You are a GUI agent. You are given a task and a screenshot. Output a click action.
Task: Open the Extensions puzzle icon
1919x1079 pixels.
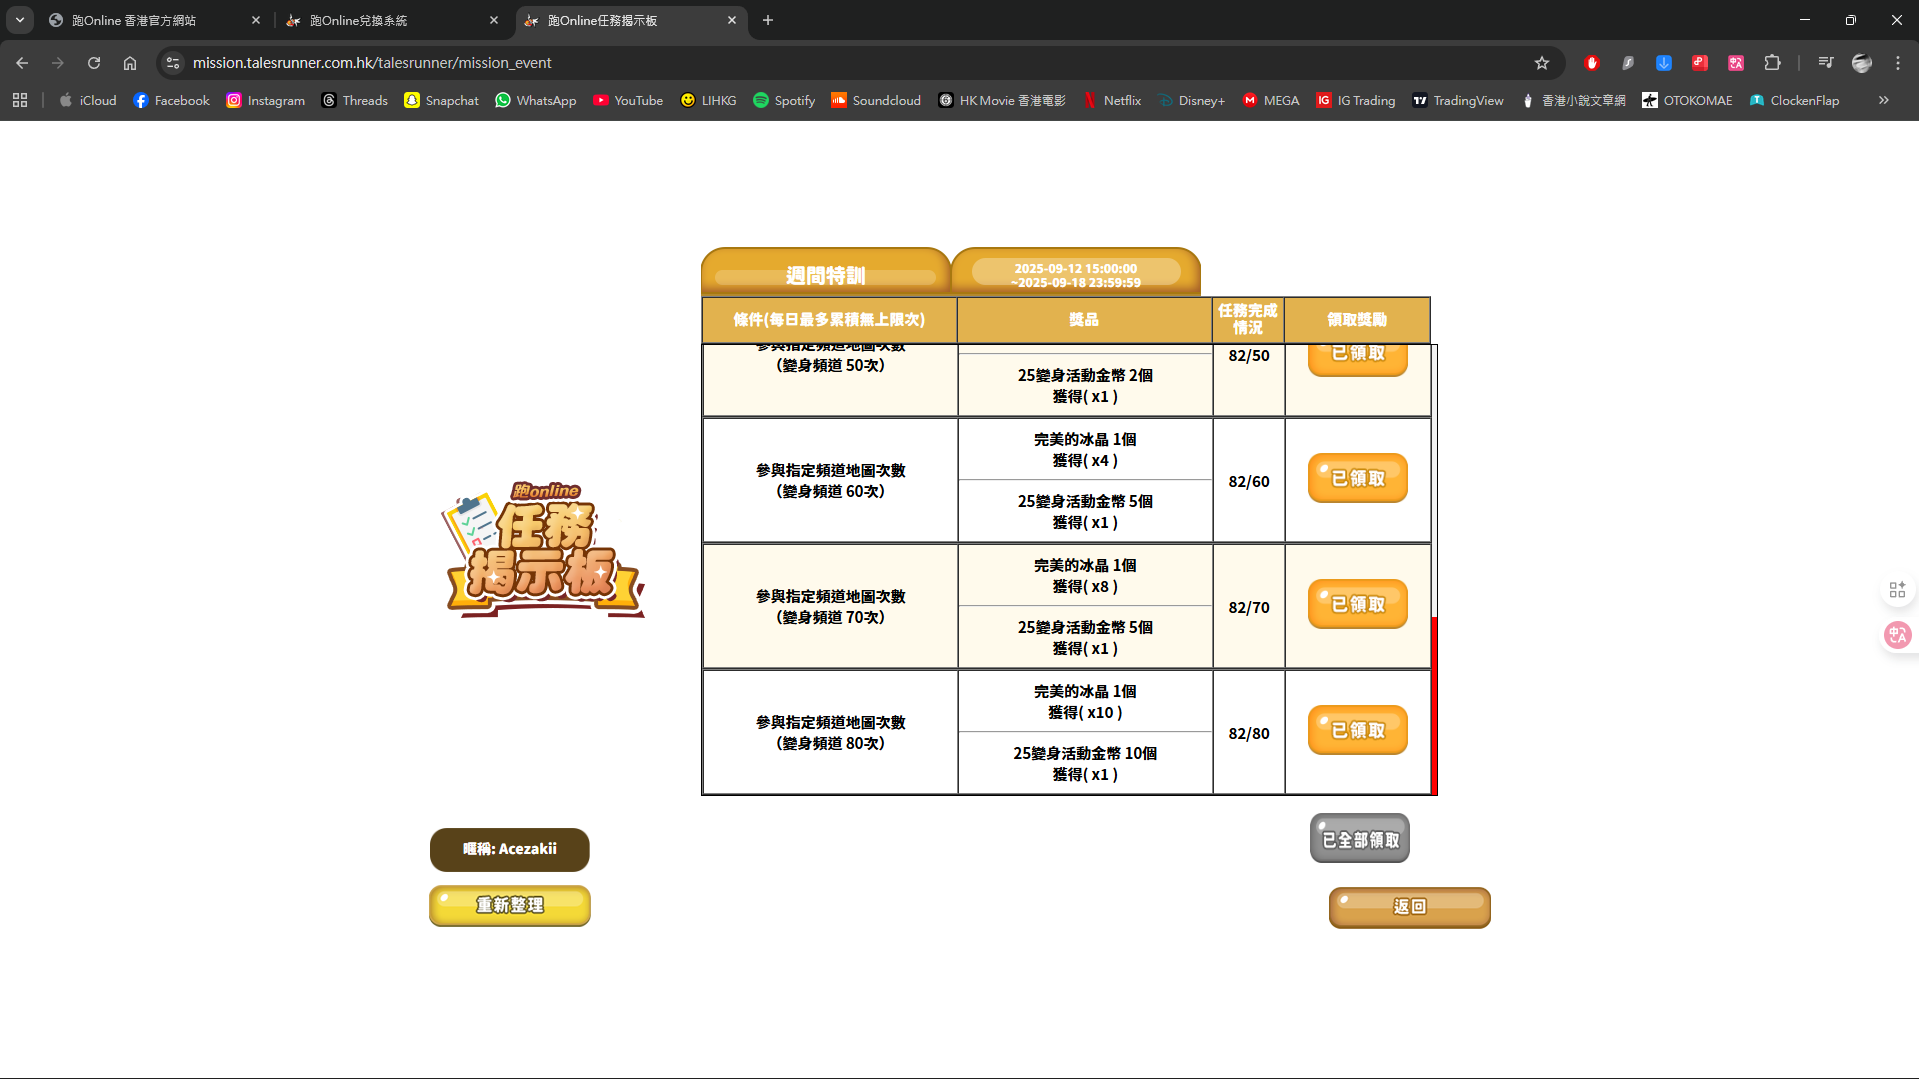click(1772, 63)
